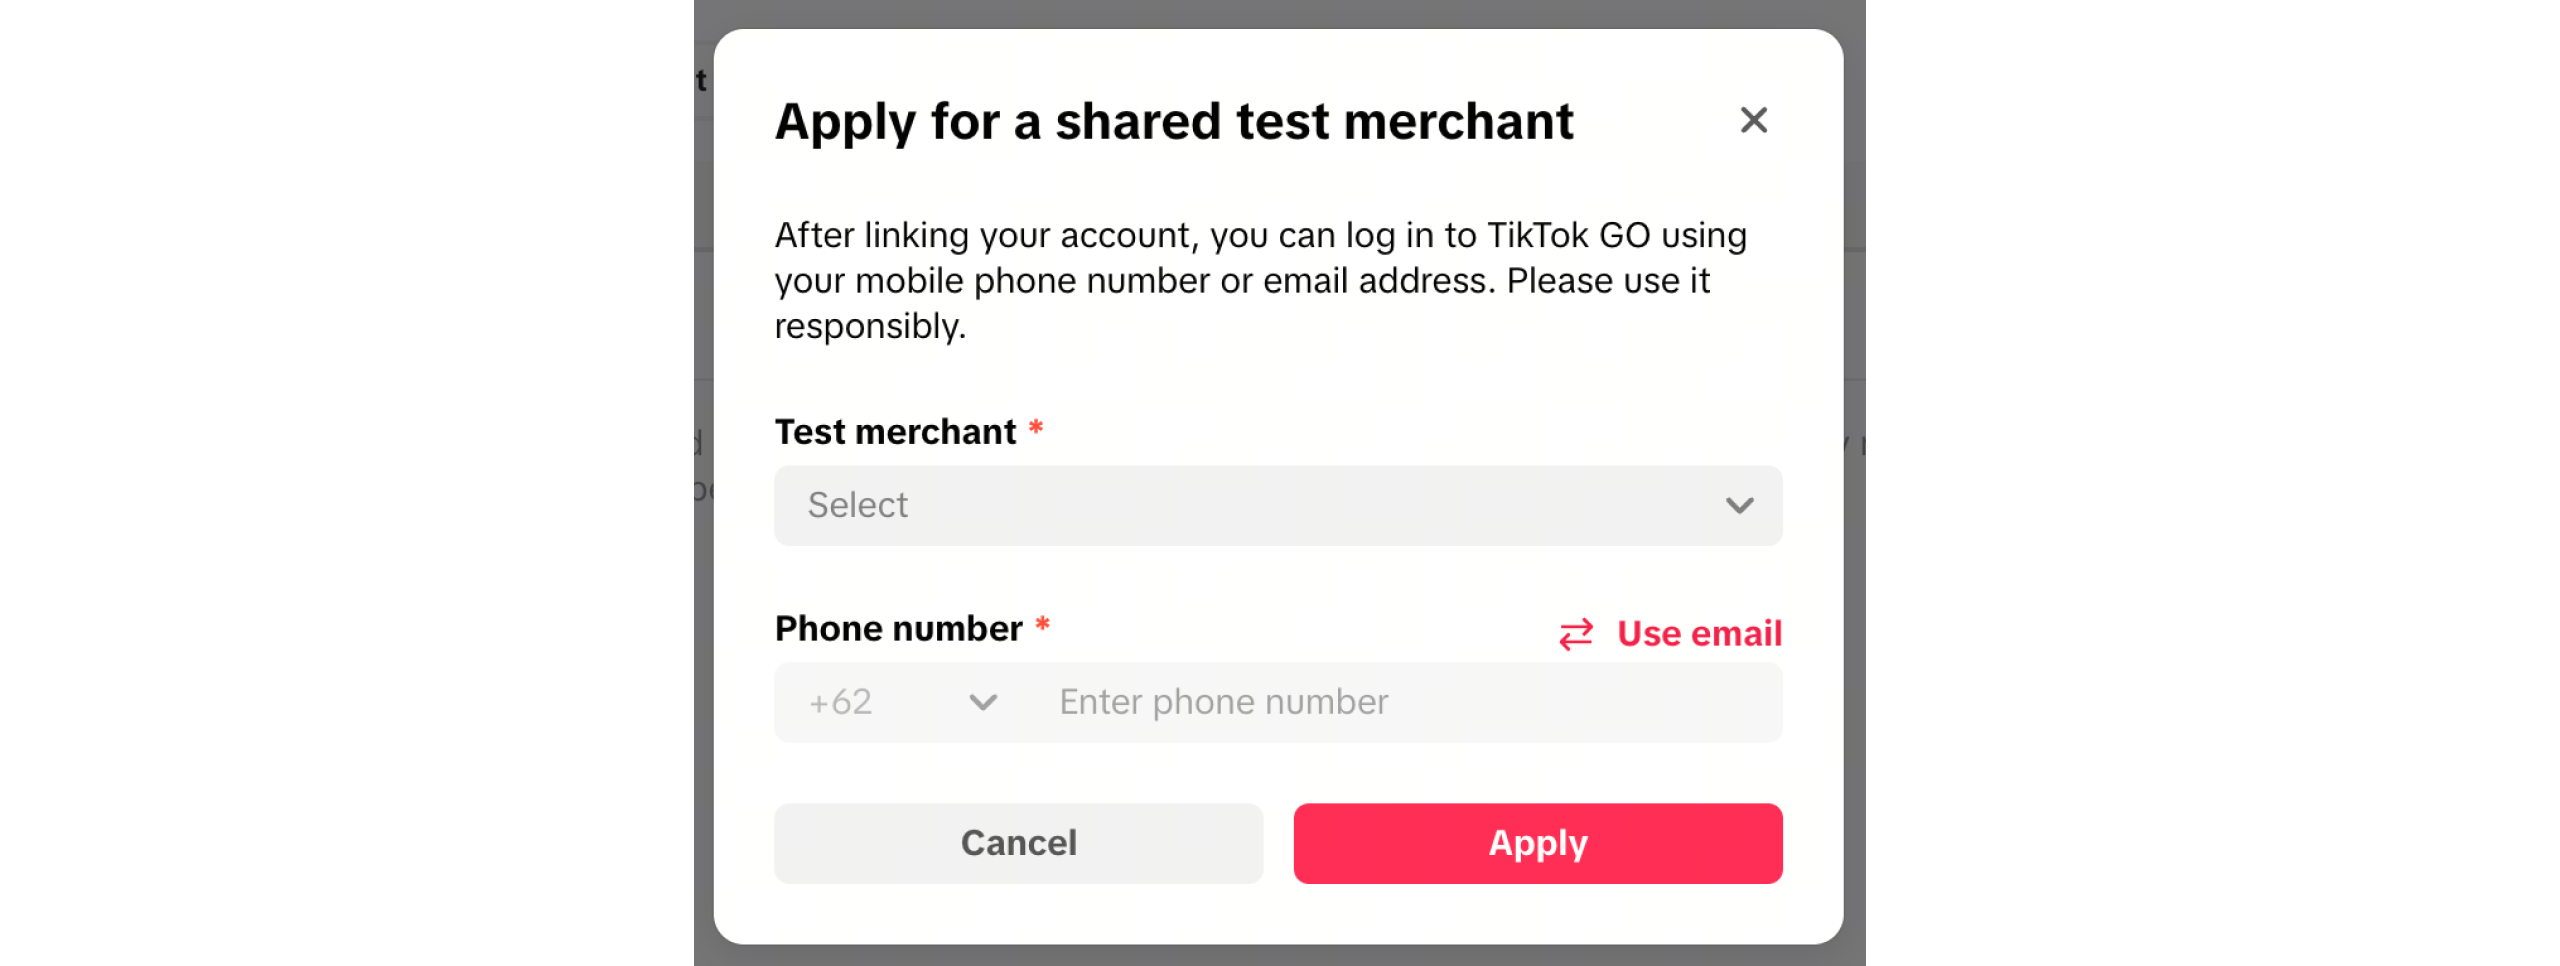Submit with the red Apply button
This screenshot has width=2560, height=966.
click(1537, 843)
